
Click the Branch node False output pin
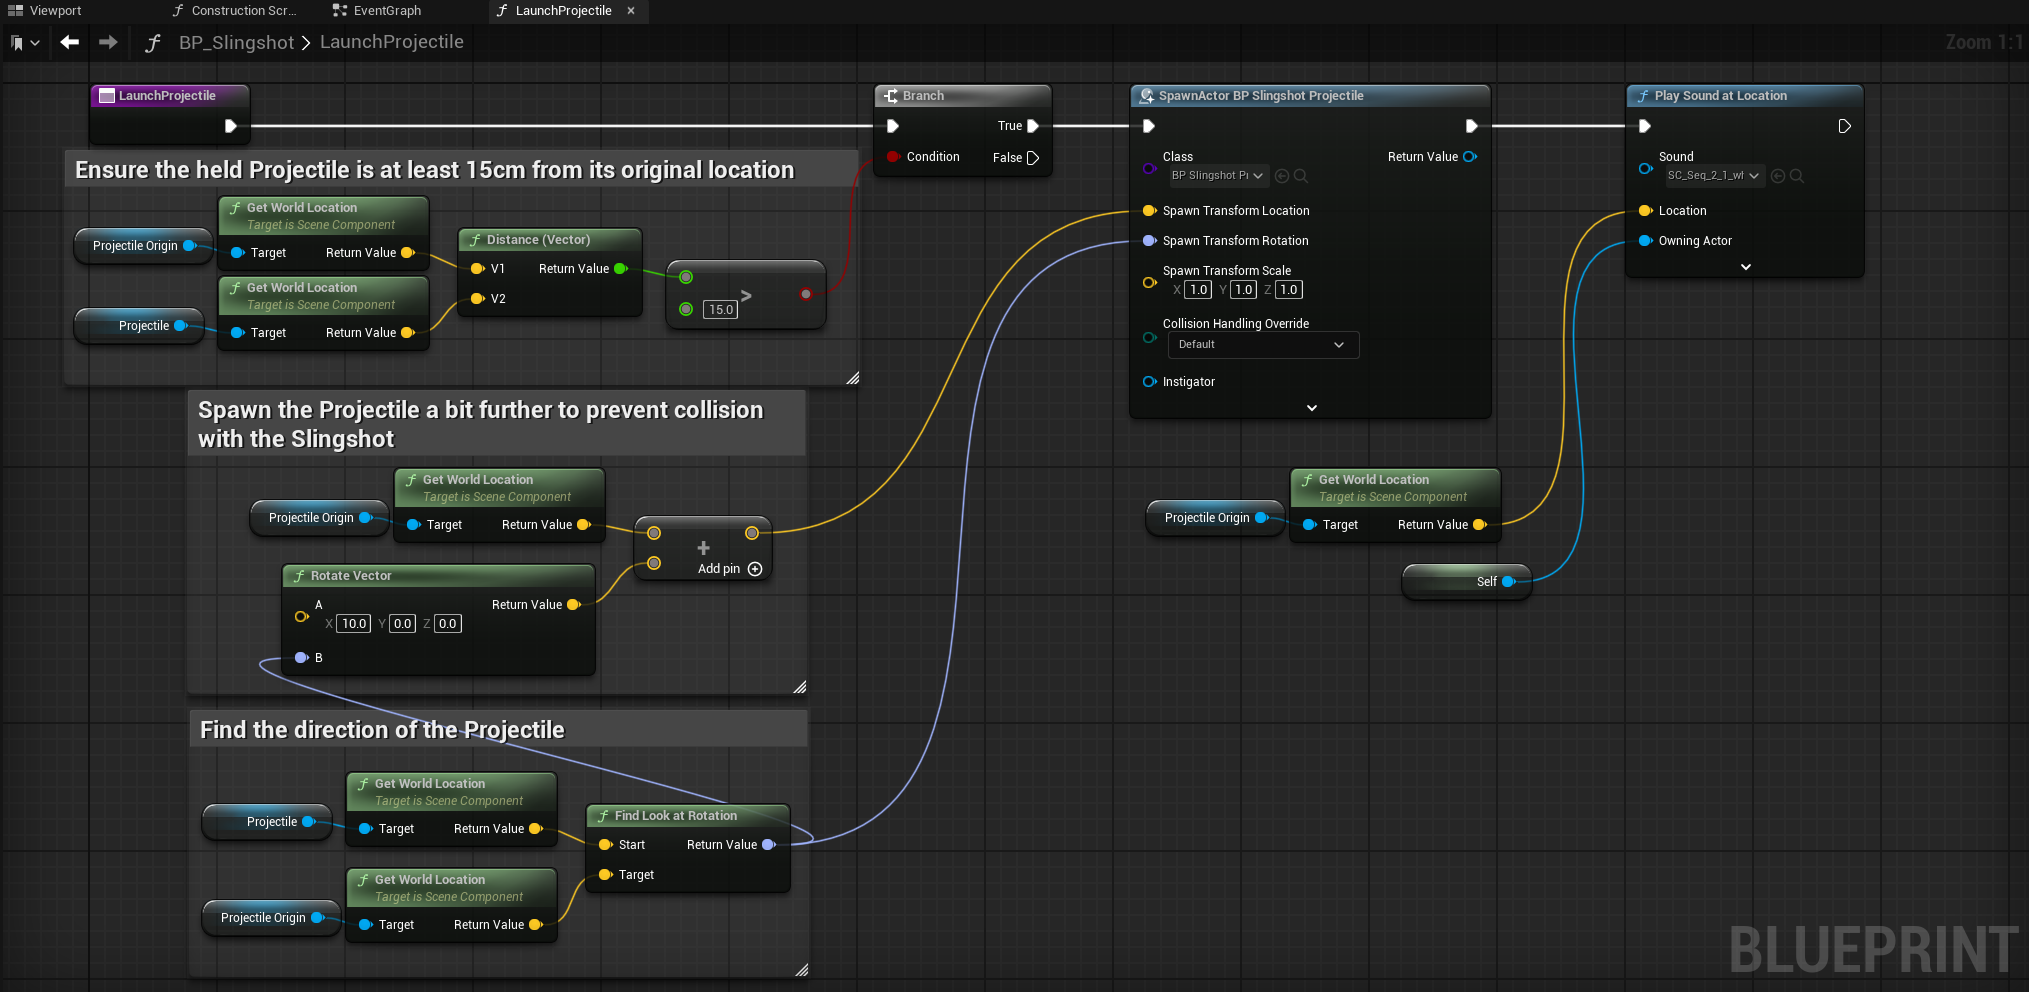(x=1033, y=158)
